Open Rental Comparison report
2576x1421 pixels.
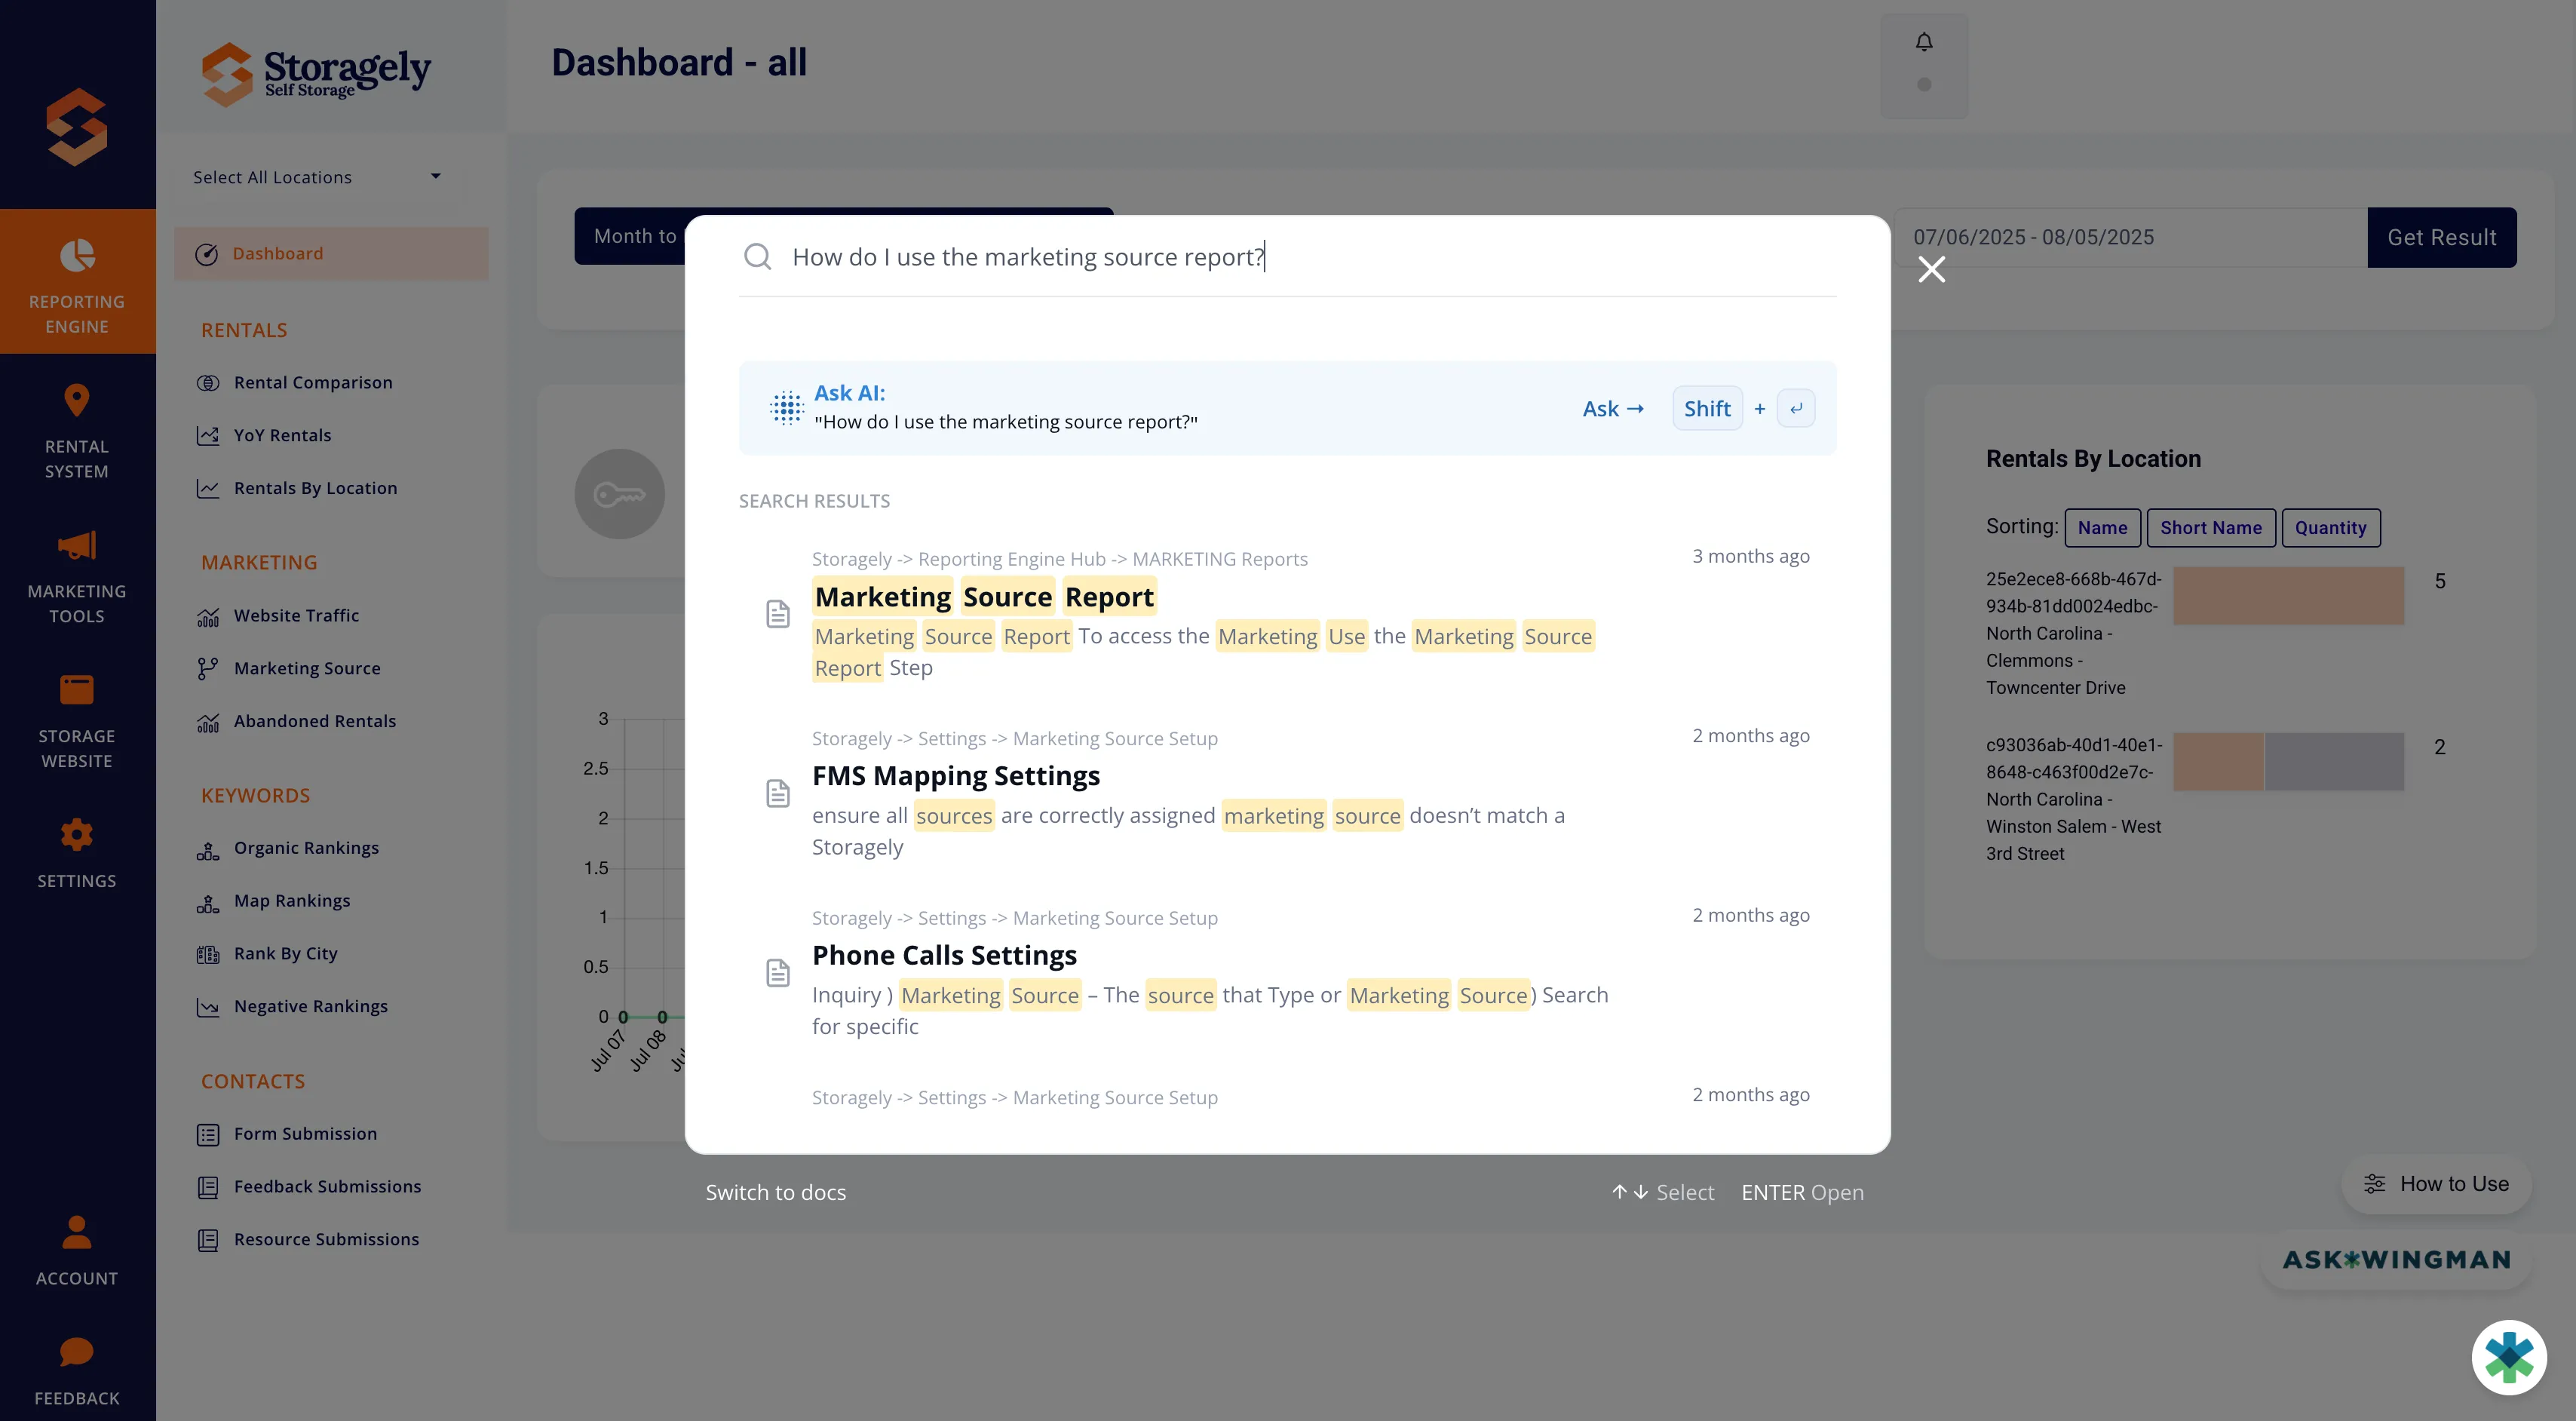pyautogui.click(x=312, y=383)
